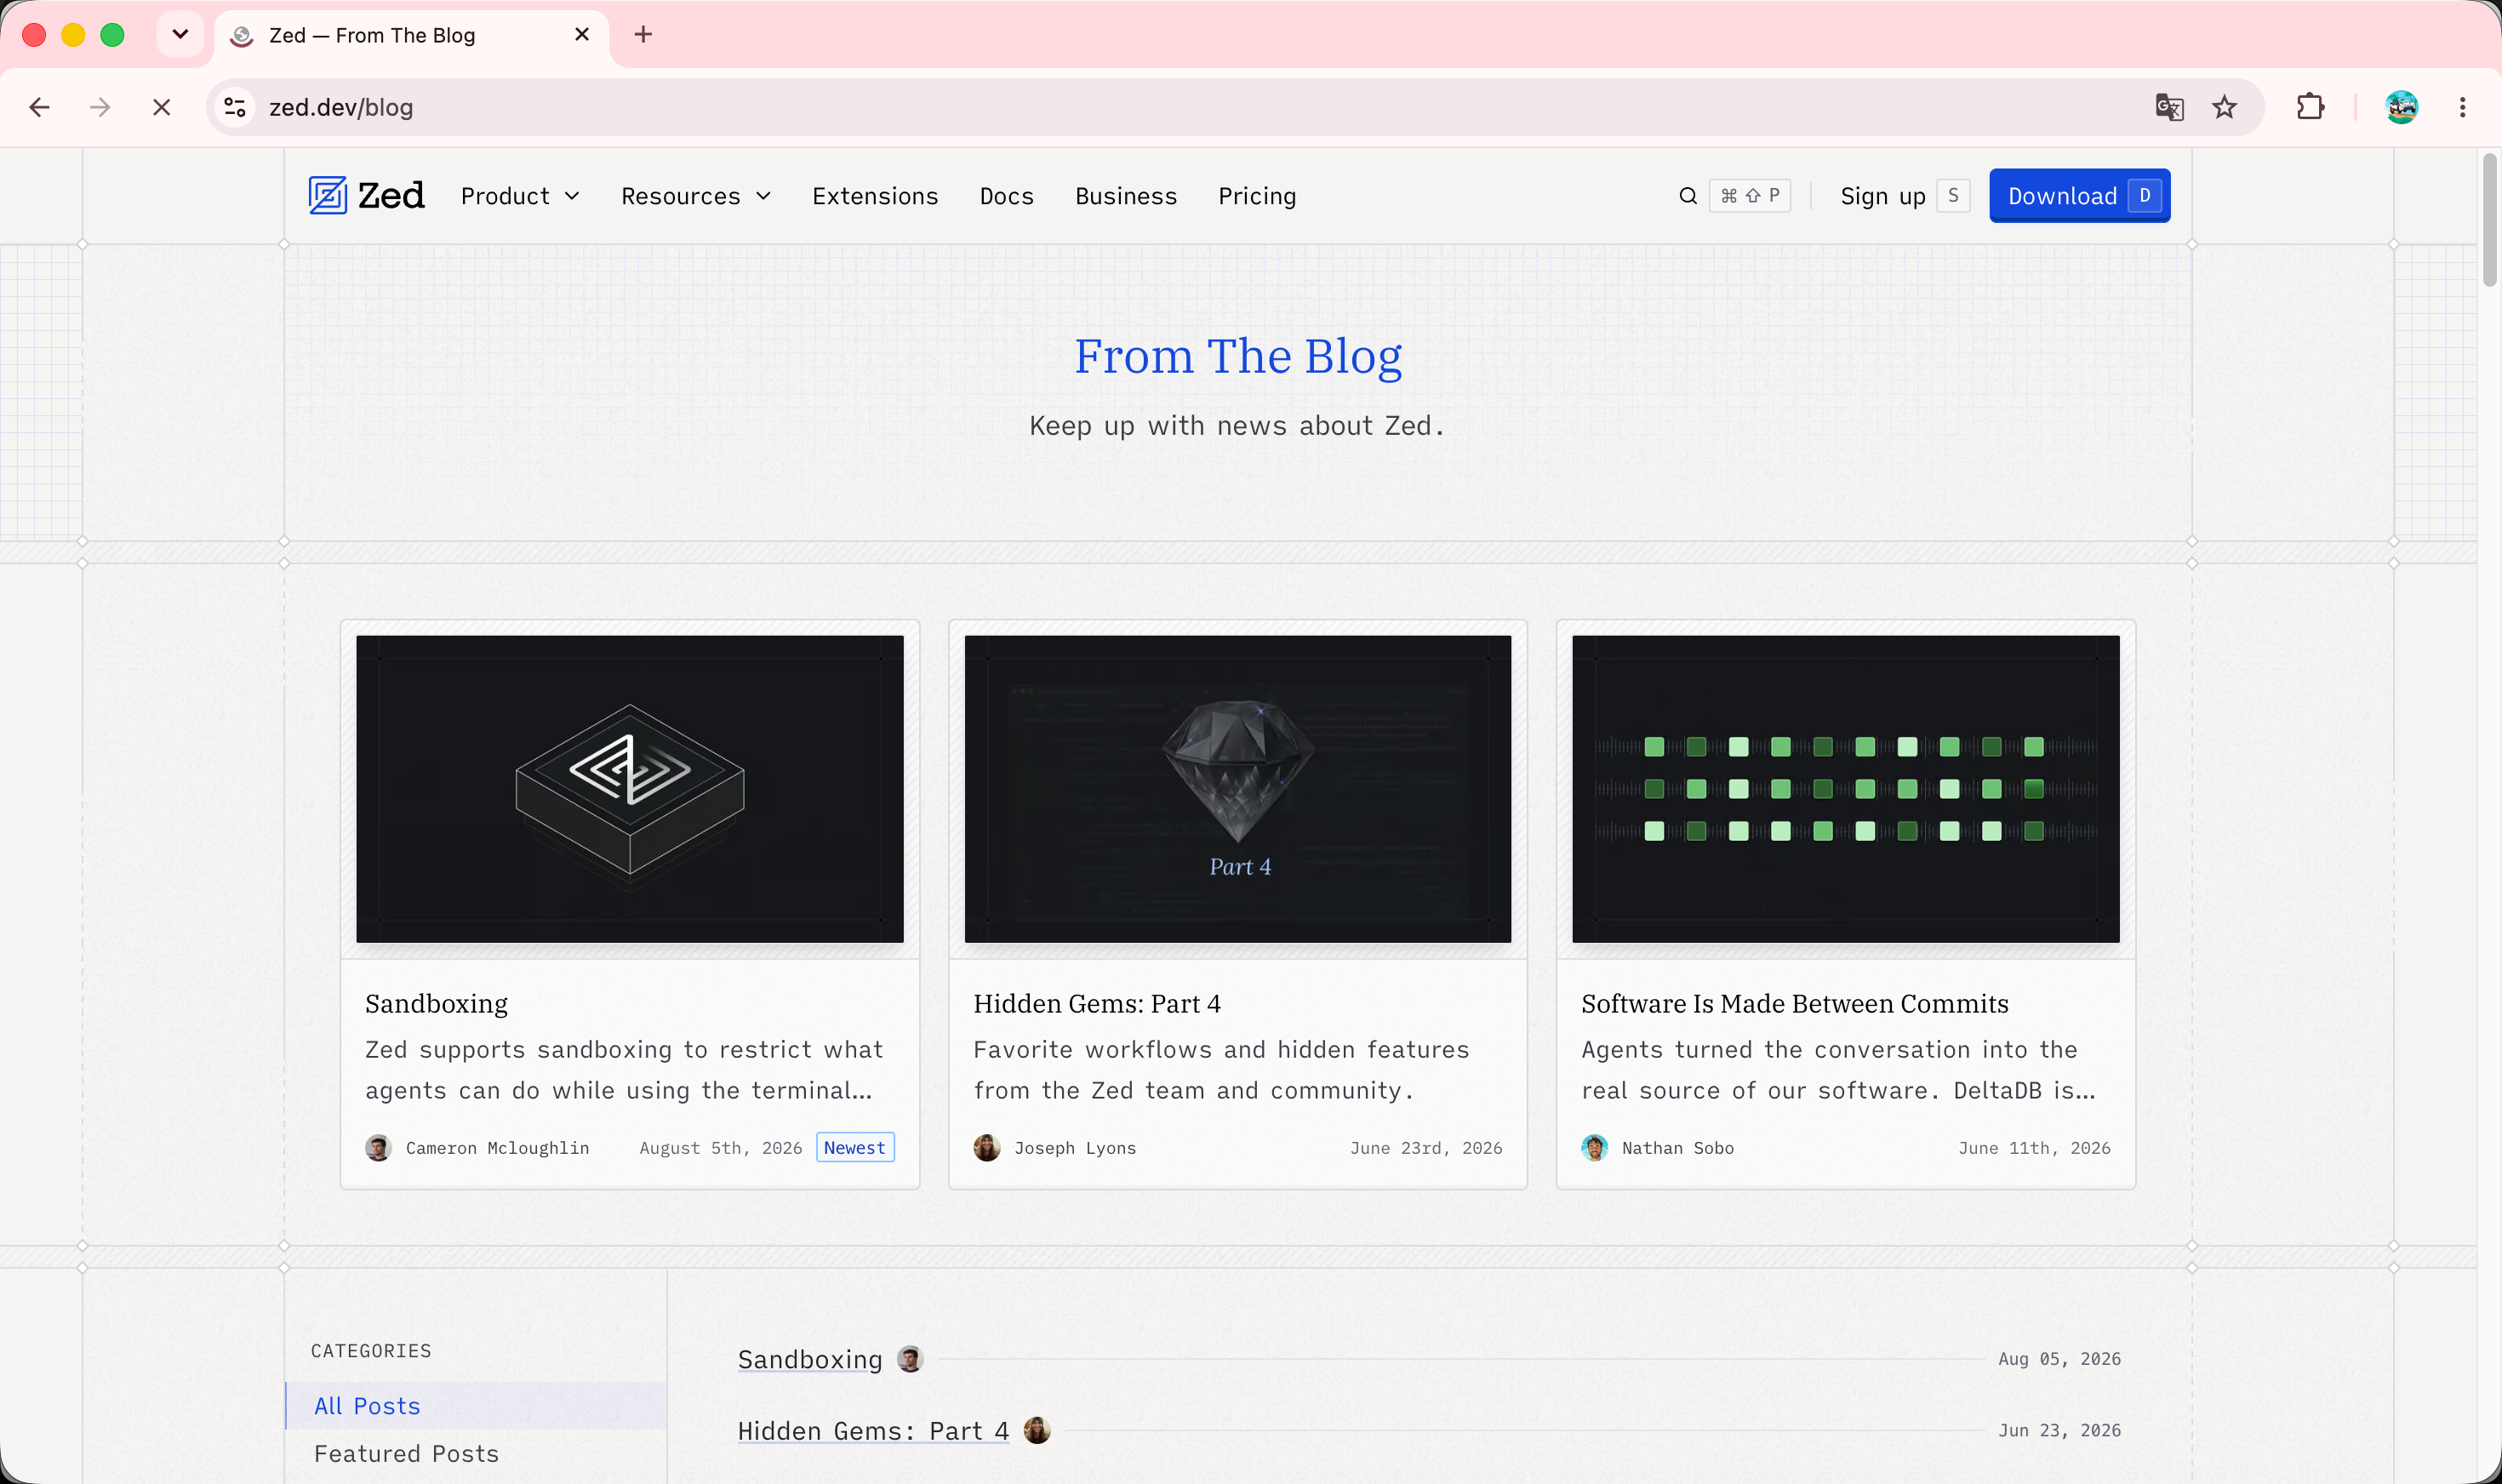The width and height of the screenshot is (2502, 1484).
Task: Open the Sandboxing card title
Action: 436,1004
